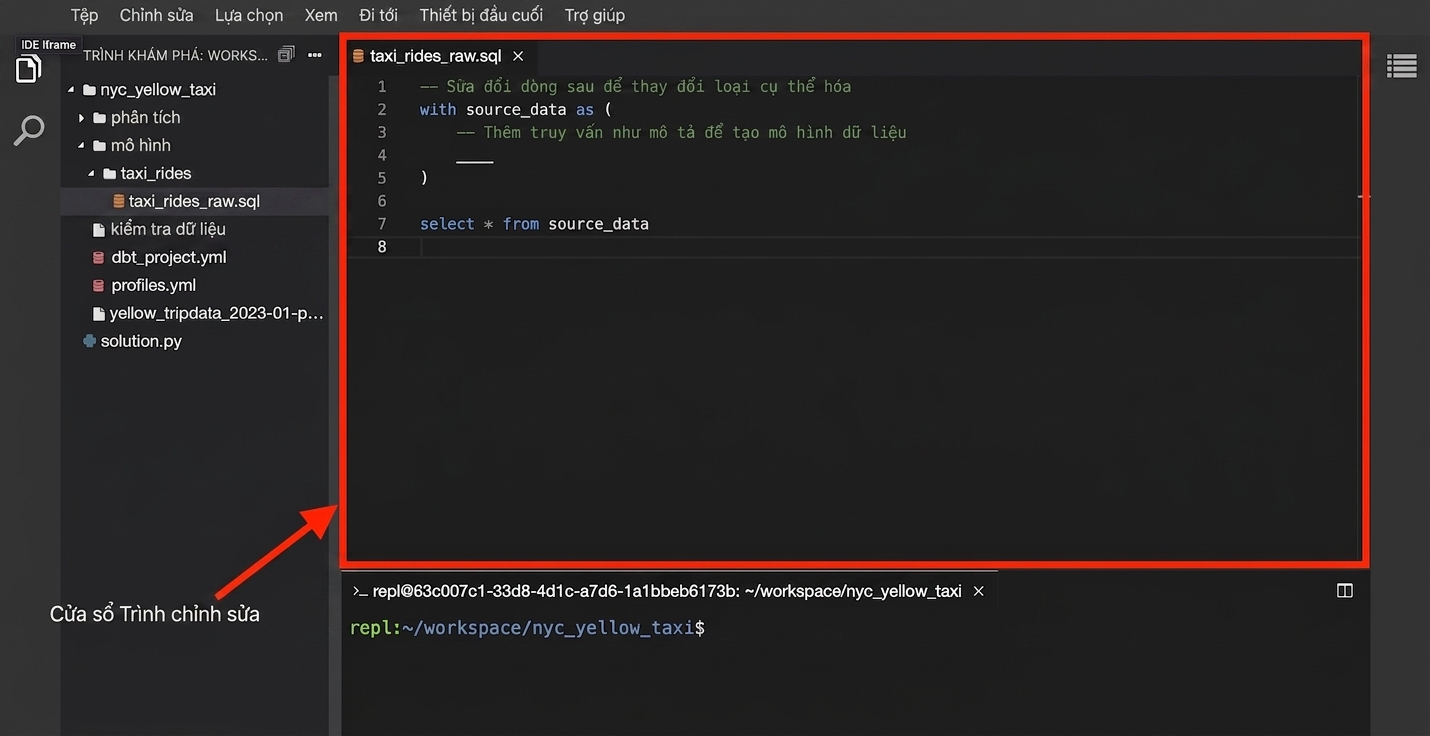Close the repl terminal tab
Viewport: 1430px width, 736px height.
click(x=979, y=591)
